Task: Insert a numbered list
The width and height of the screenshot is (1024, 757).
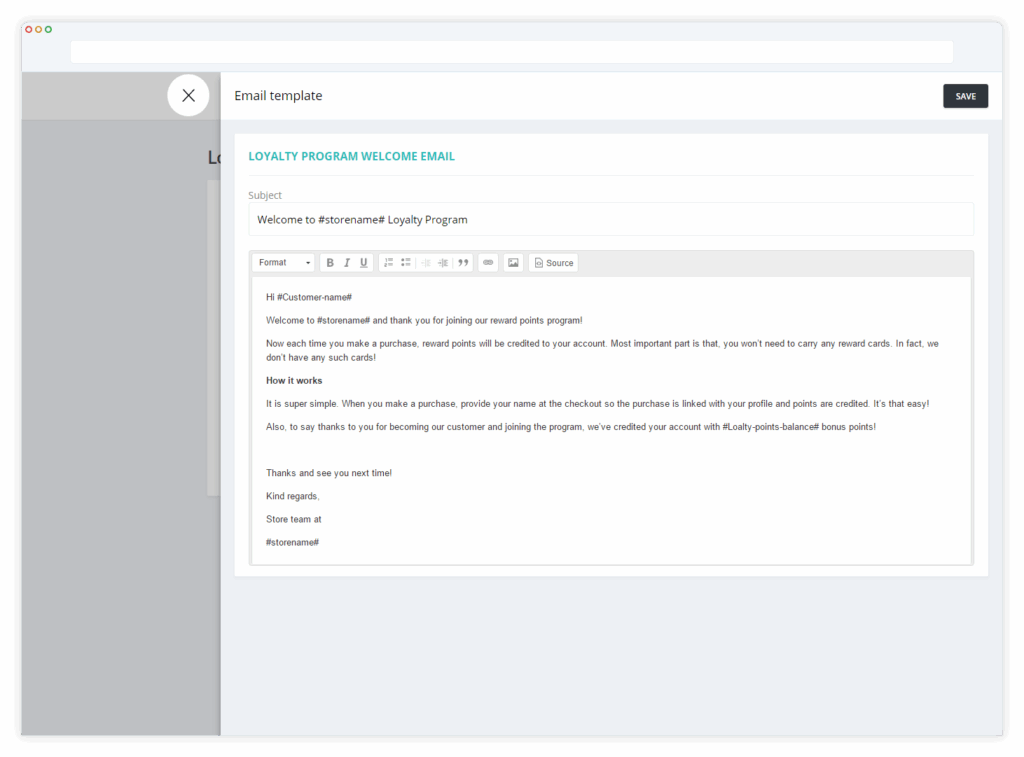Action: (x=389, y=263)
